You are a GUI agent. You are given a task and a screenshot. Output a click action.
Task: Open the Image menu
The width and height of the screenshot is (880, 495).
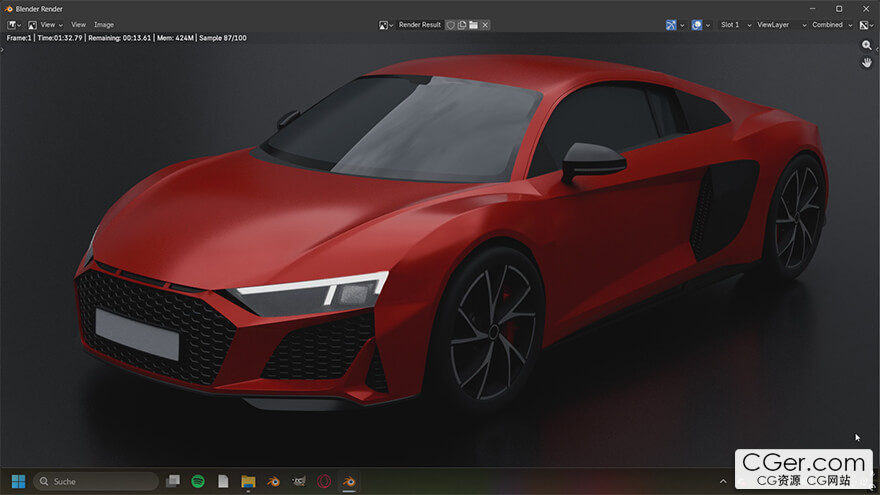click(104, 25)
